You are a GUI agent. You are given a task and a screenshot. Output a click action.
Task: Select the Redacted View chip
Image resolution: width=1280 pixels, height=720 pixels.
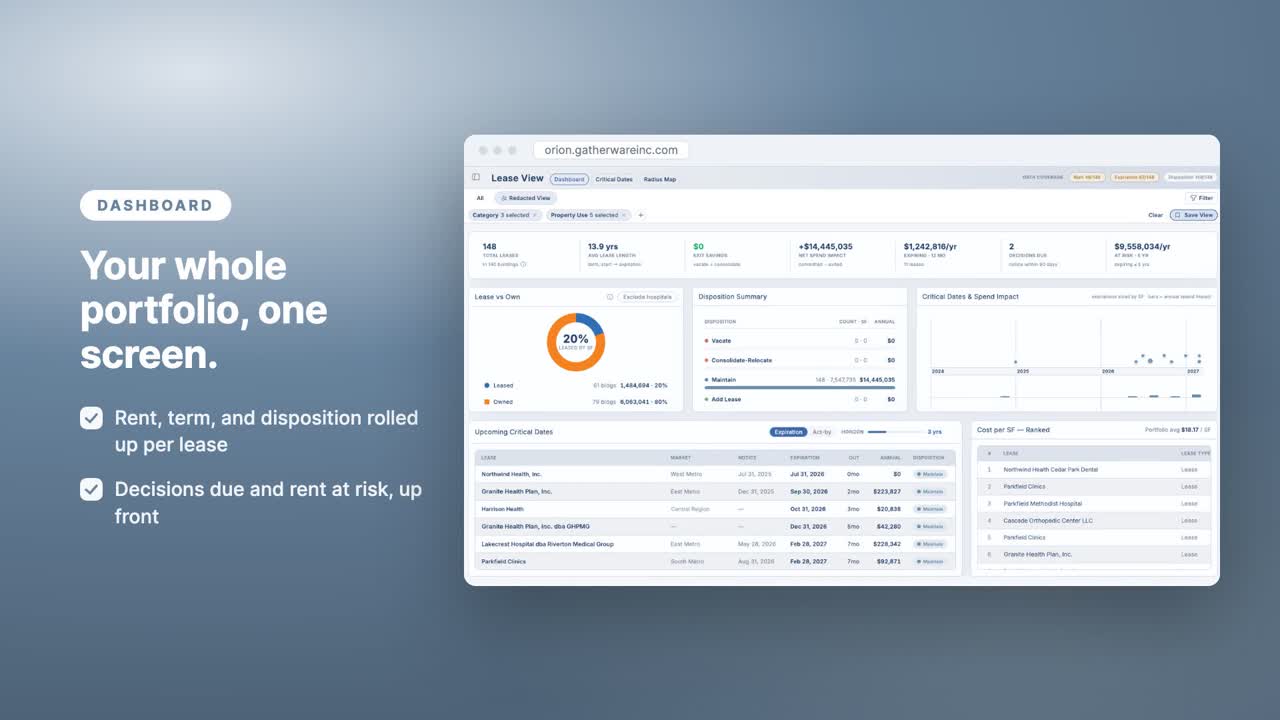[x=525, y=198]
